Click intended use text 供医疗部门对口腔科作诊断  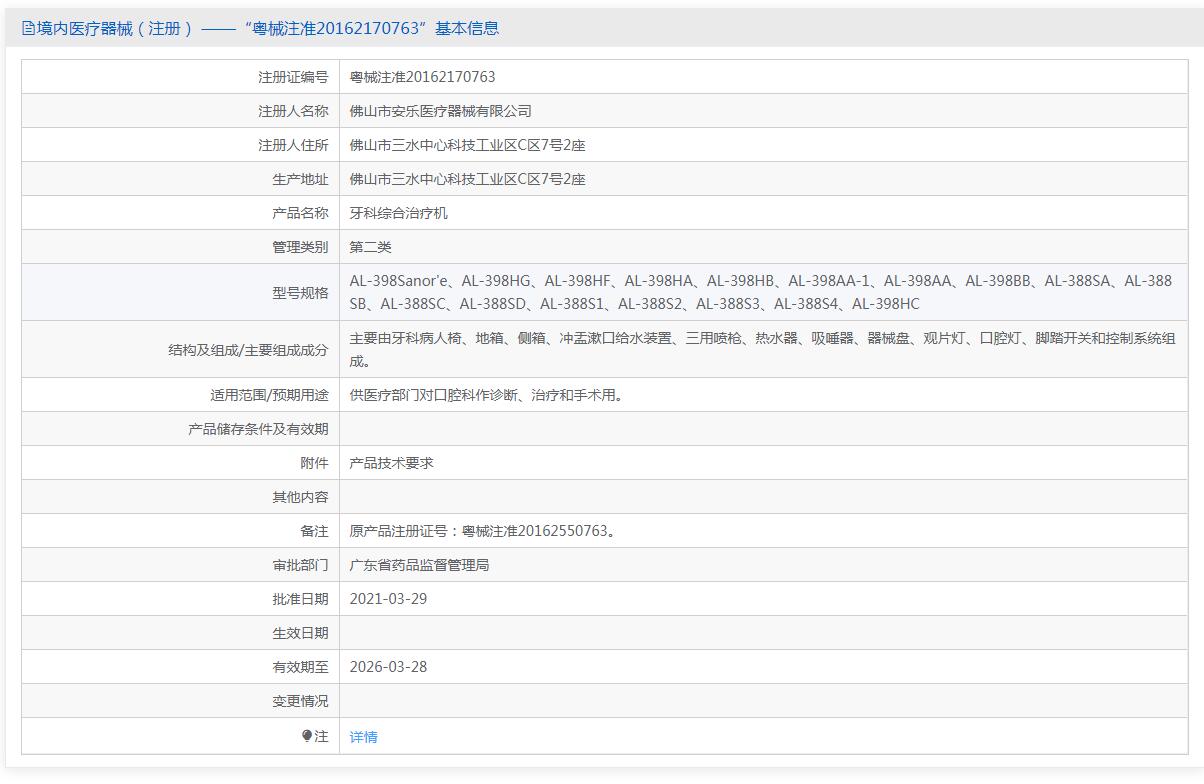pos(489,395)
